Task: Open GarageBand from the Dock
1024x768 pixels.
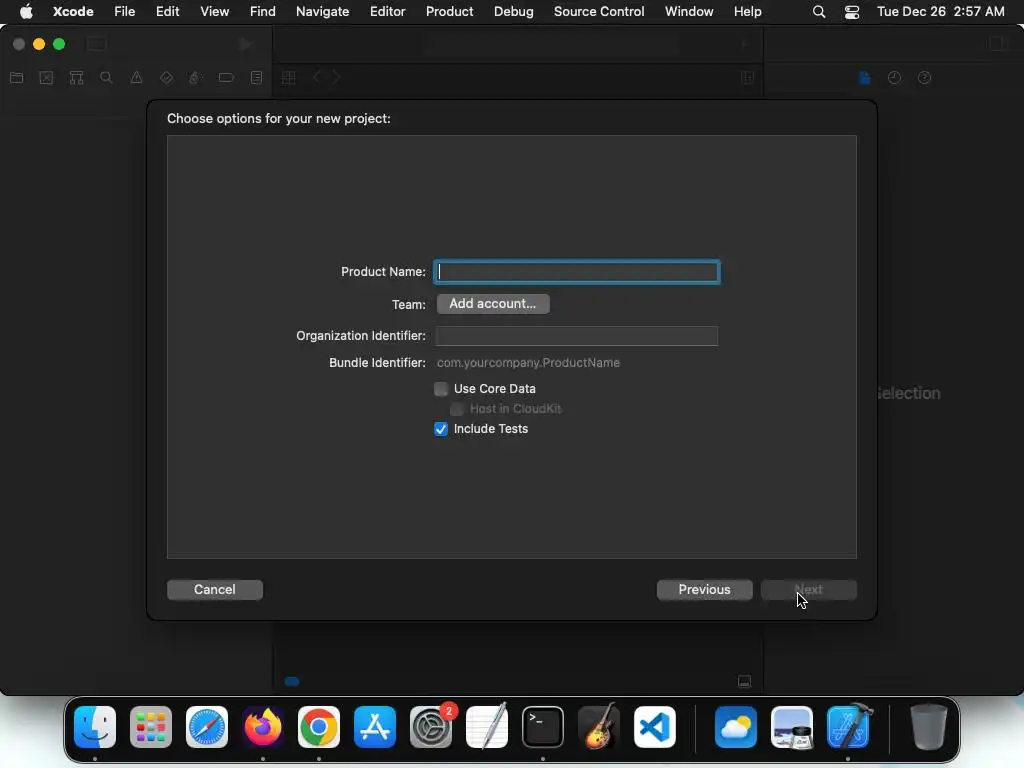Action: pos(599,727)
